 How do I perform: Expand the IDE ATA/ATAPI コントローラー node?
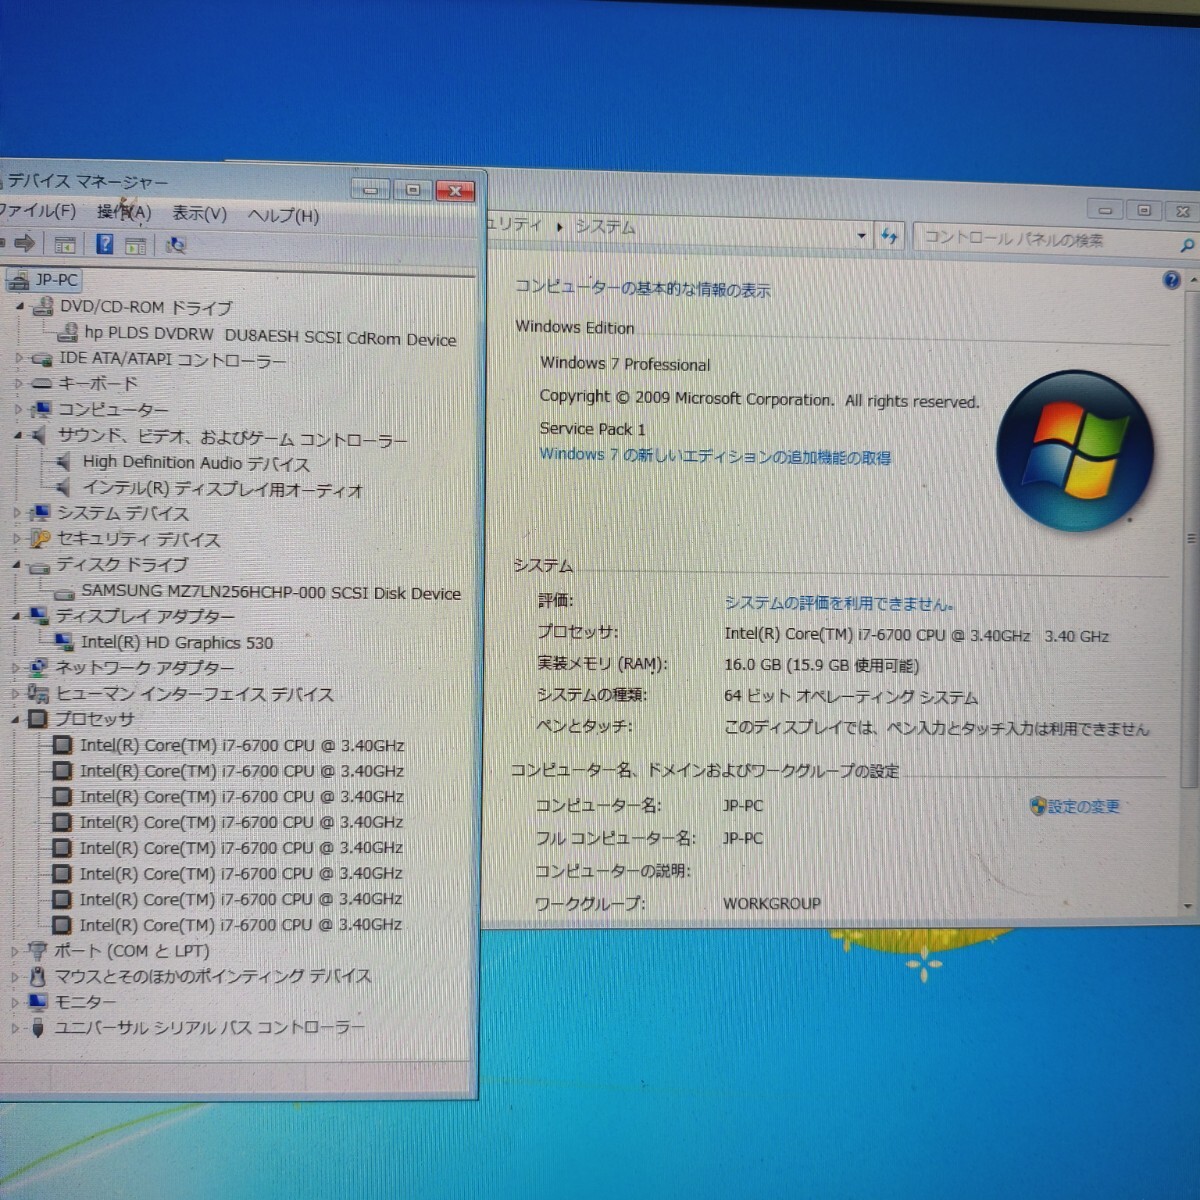click(x=18, y=357)
